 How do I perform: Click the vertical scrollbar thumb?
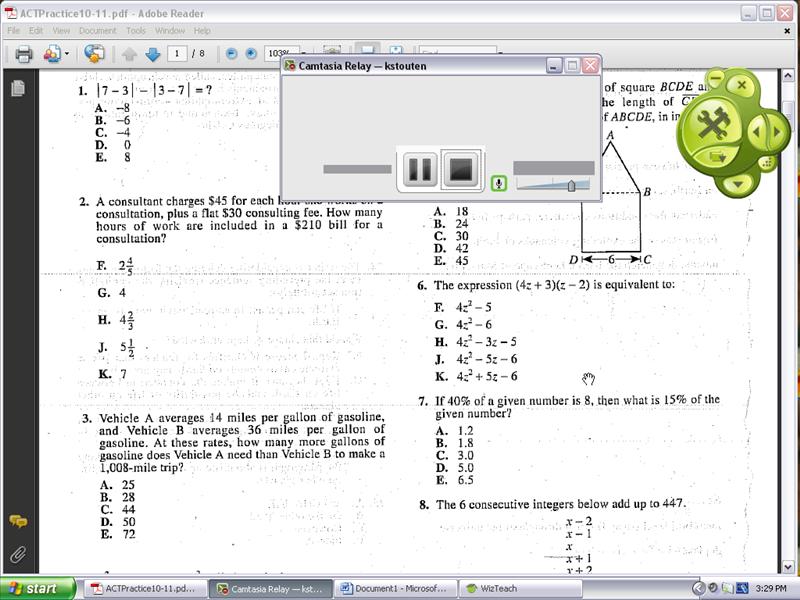(x=788, y=117)
